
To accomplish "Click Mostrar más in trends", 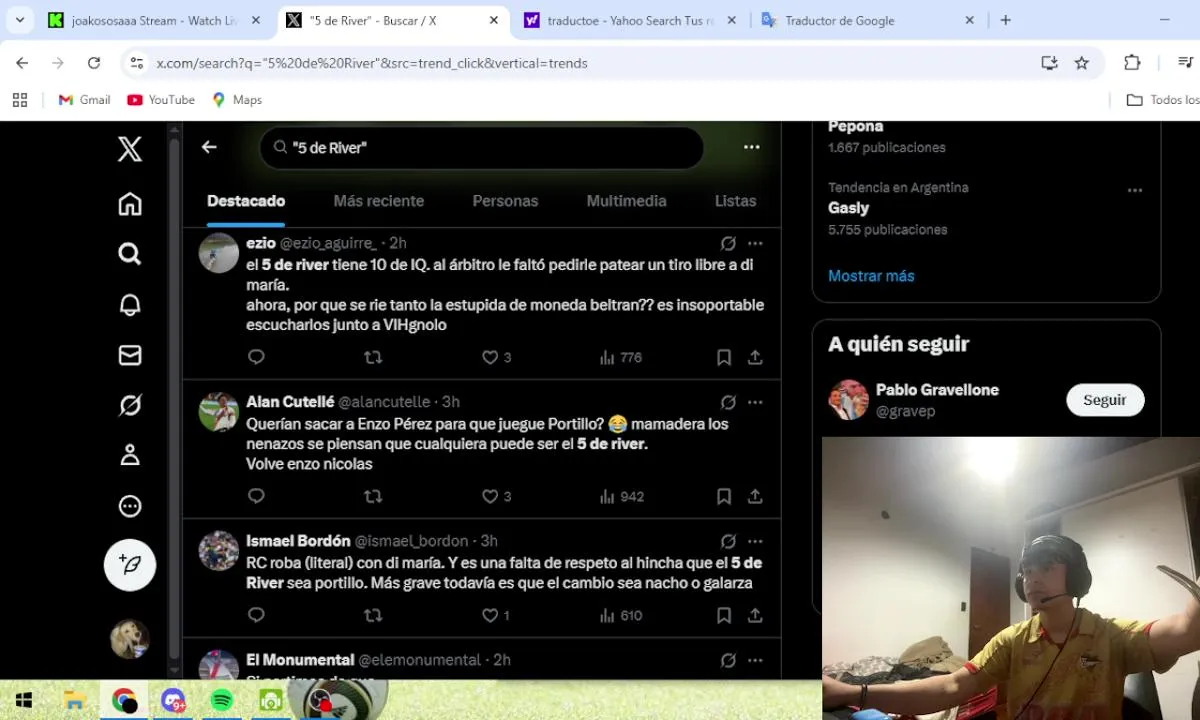I will click(x=871, y=276).
